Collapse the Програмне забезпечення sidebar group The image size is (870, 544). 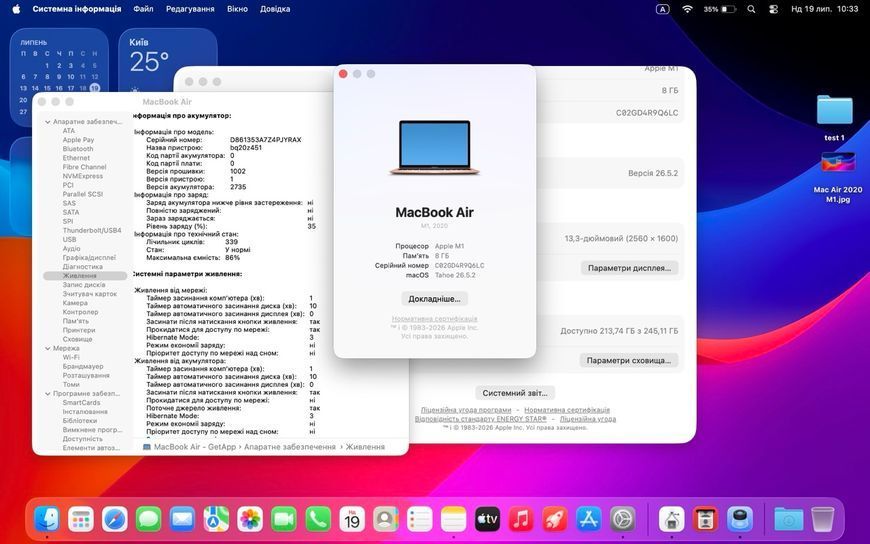click(x=48, y=394)
